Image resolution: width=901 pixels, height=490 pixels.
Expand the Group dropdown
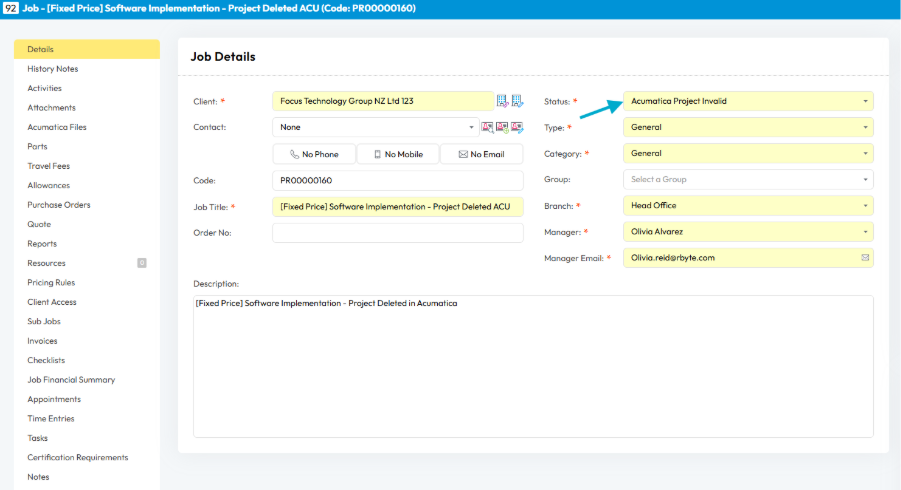[747, 179]
